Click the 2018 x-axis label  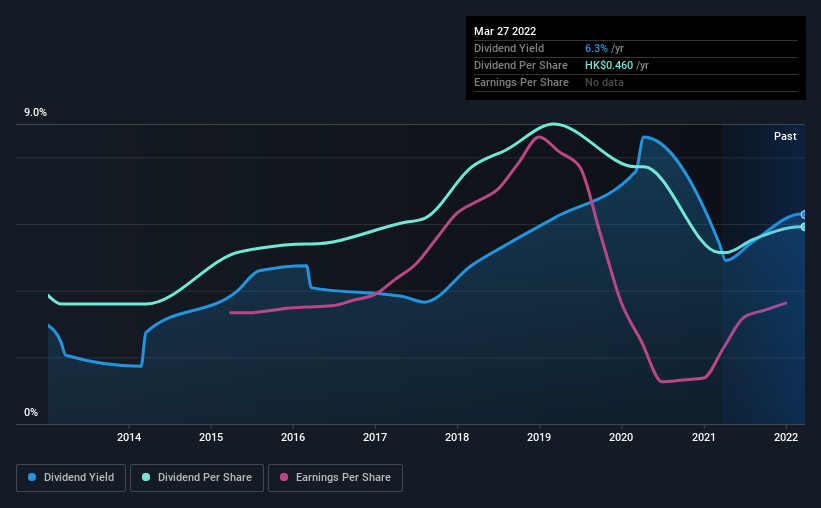click(457, 437)
